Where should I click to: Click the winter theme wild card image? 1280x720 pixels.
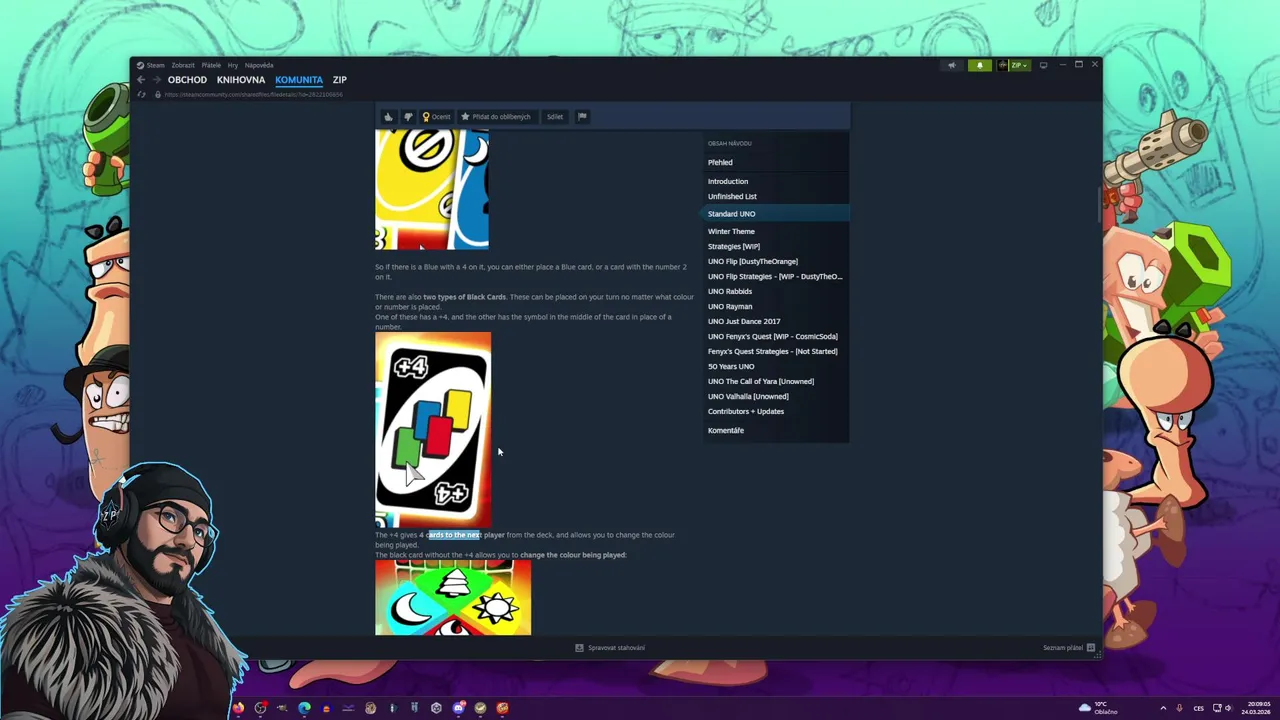click(453, 598)
